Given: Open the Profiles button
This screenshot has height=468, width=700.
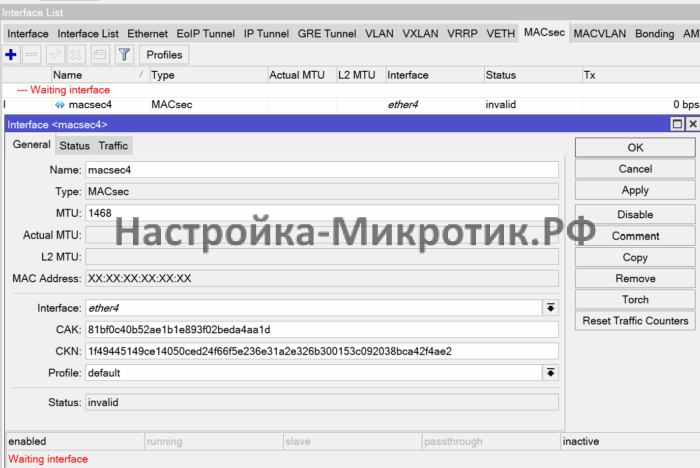Looking at the screenshot, I should pyautogui.click(x=164, y=55).
